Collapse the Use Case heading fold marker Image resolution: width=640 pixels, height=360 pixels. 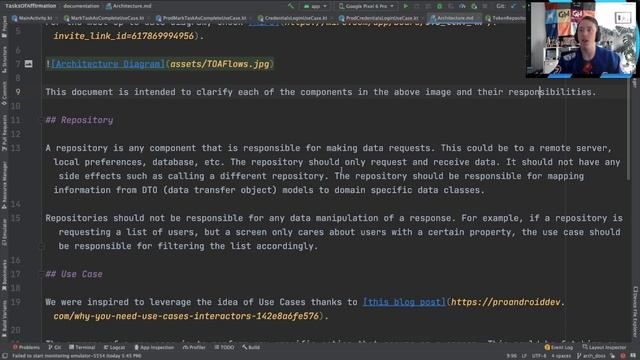tap(42, 274)
